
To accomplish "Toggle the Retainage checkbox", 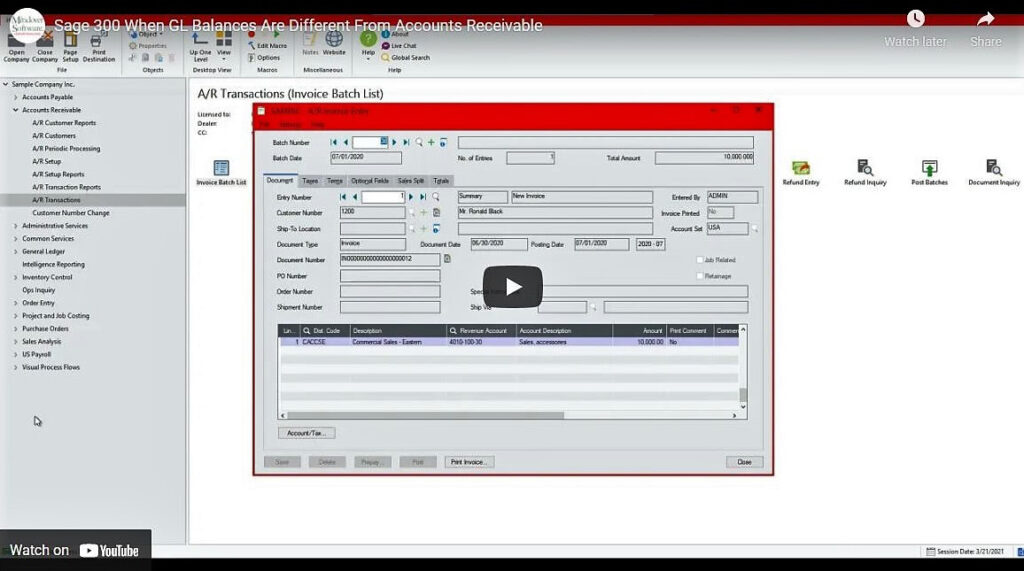I will pyautogui.click(x=699, y=276).
